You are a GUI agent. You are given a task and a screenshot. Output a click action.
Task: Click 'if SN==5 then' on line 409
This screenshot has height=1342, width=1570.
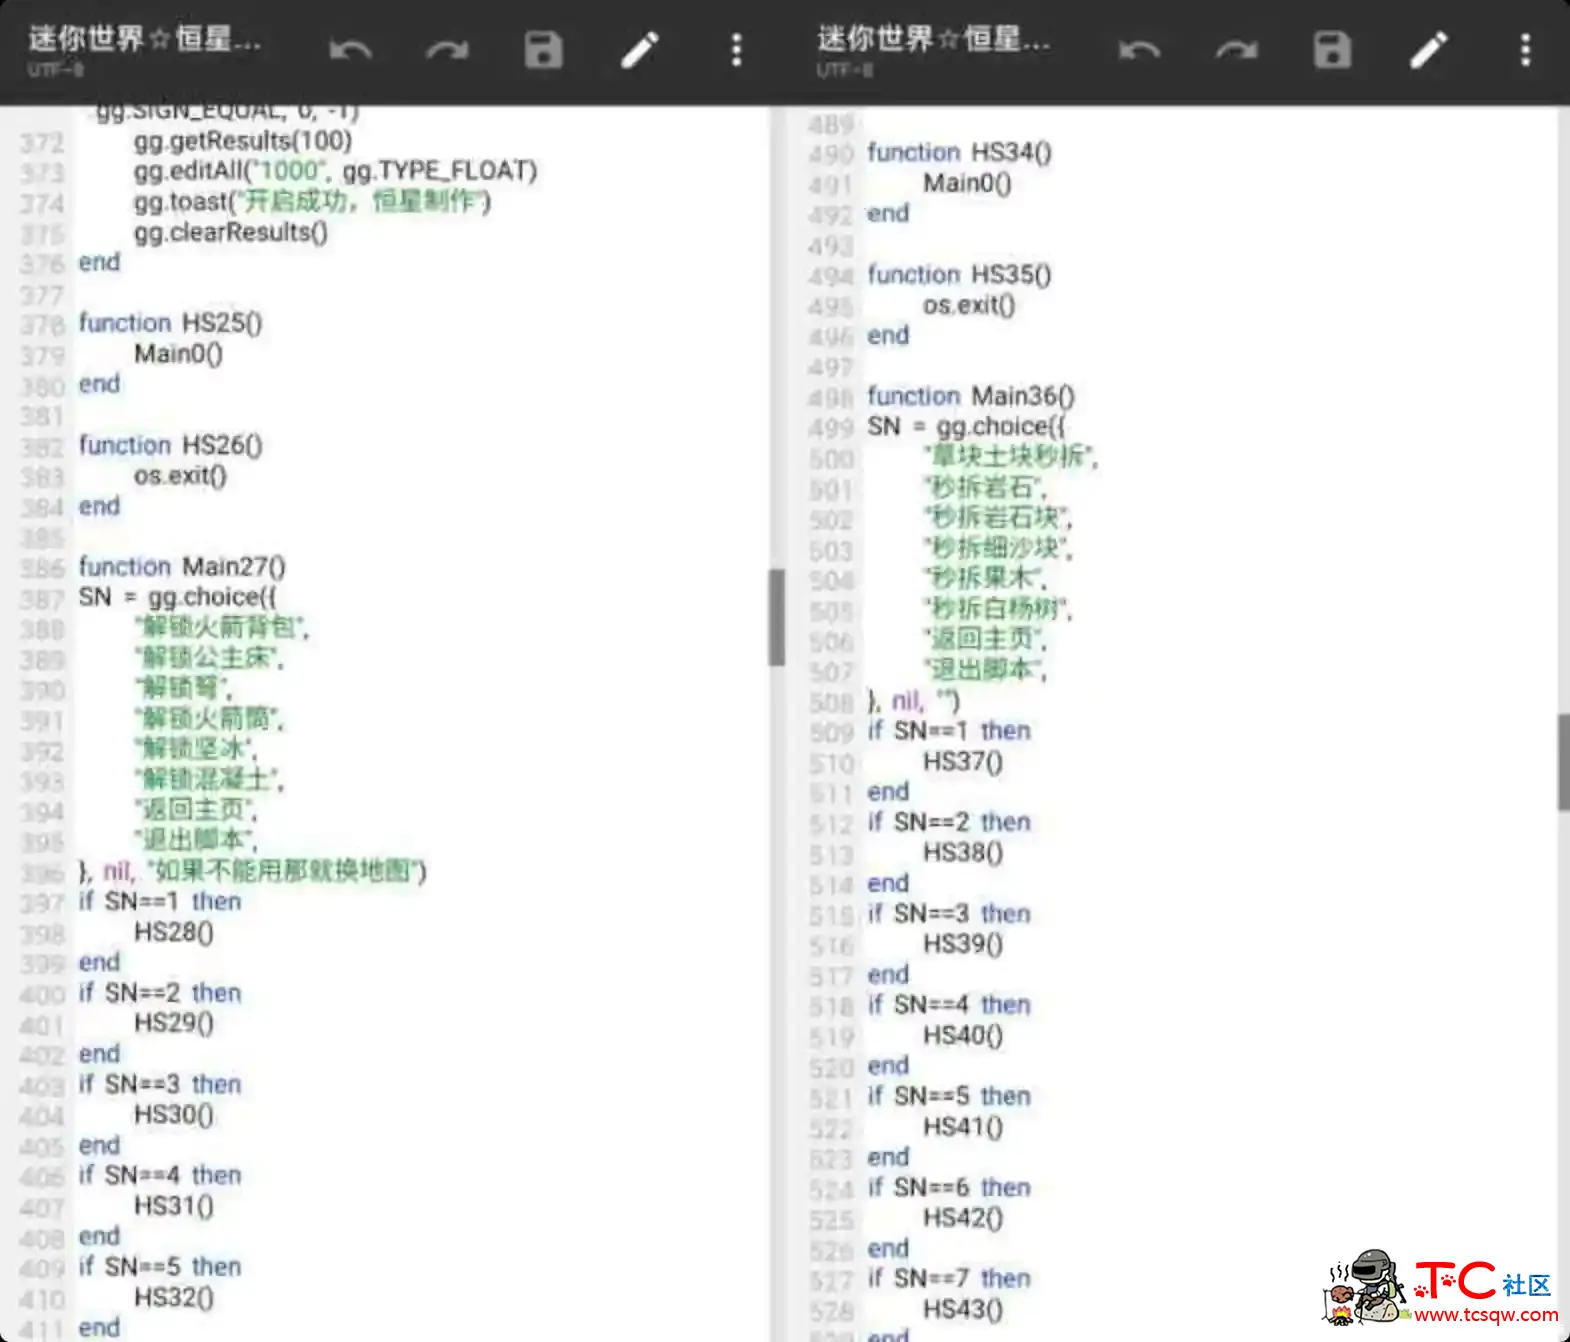coord(160,1267)
